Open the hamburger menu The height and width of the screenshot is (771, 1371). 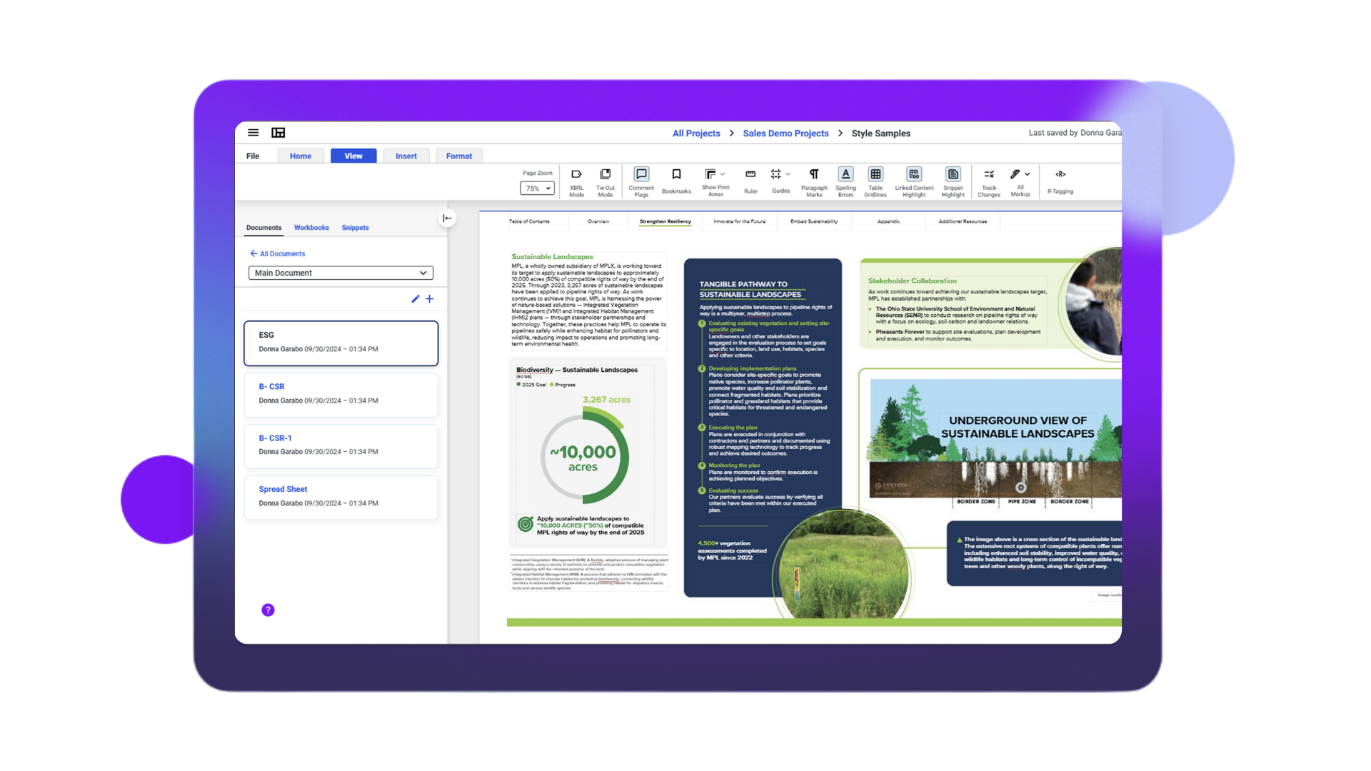253,133
